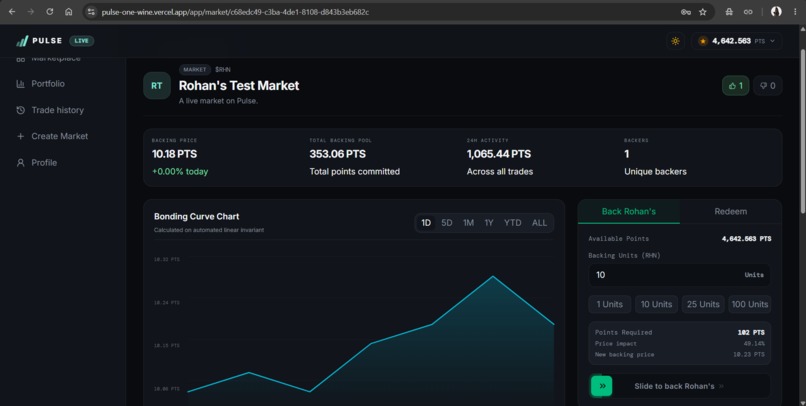Choose the 1 Units preset
This screenshot has width=806, height=406.
tap(610, 304)
